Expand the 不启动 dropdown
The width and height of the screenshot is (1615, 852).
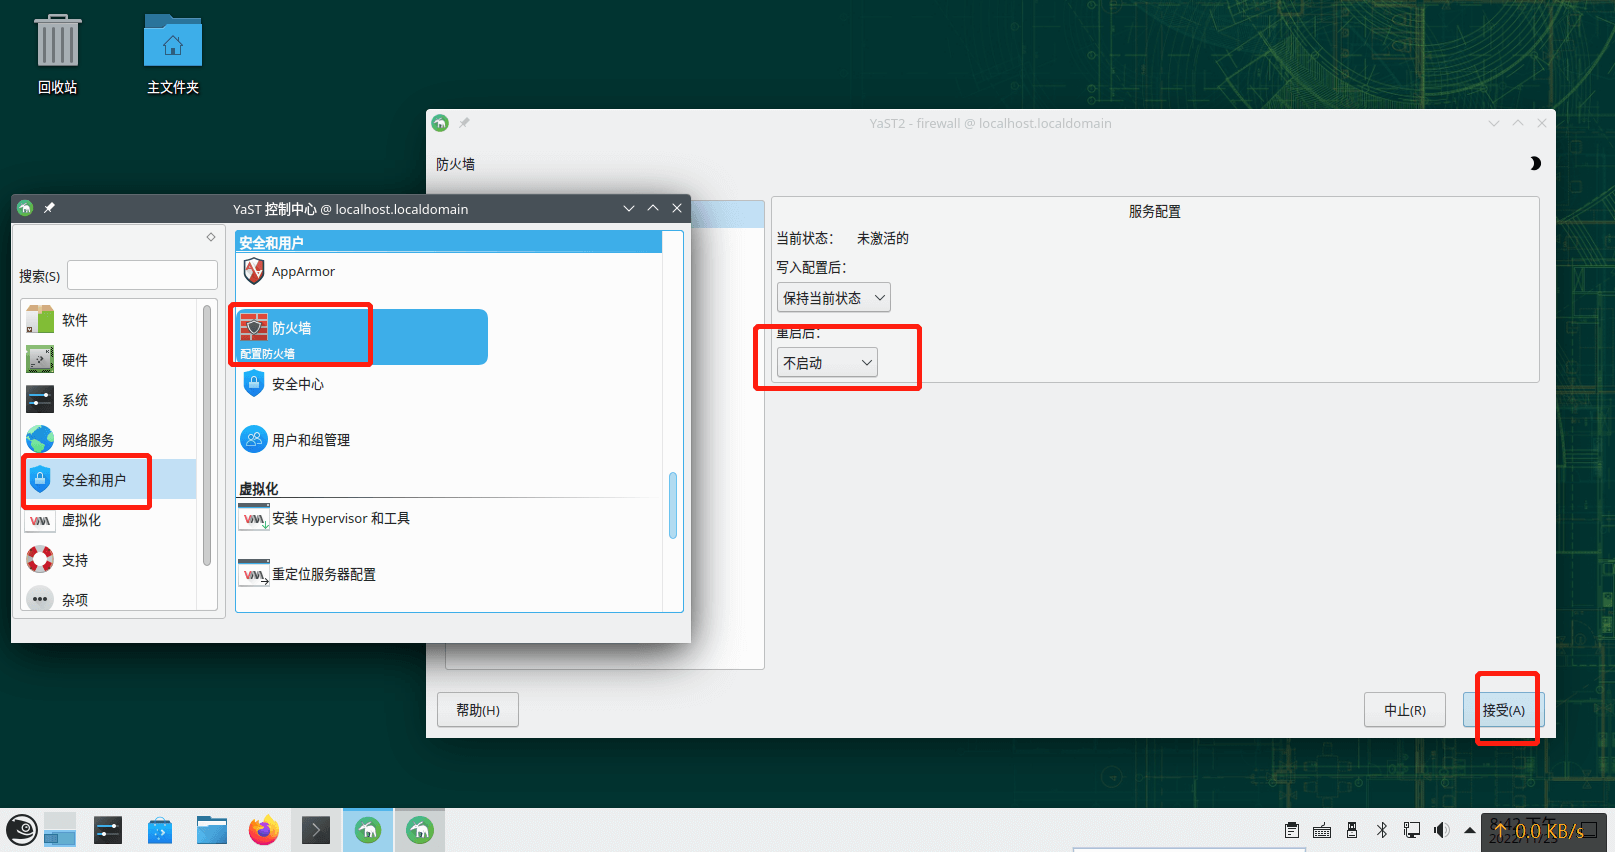coord(827,363)
